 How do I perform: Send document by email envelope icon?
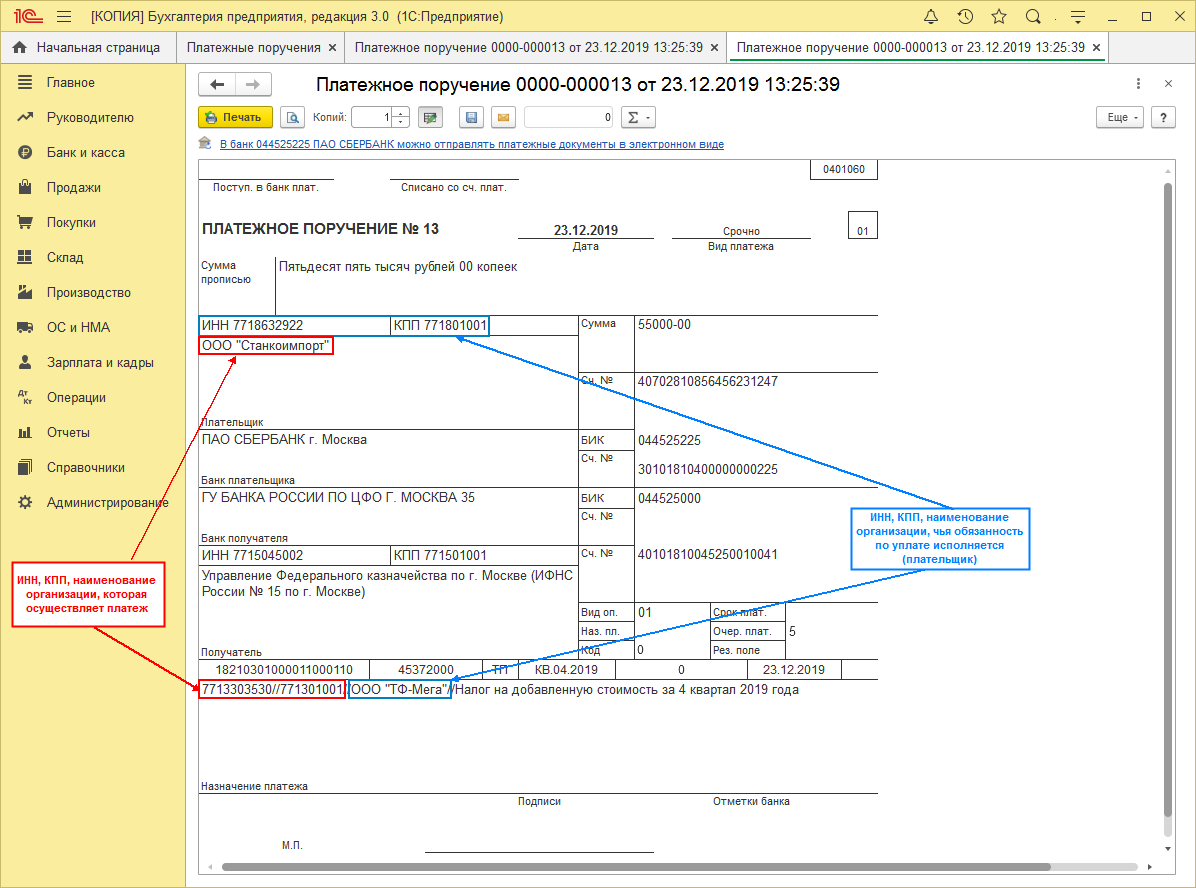tap(503, 117)
